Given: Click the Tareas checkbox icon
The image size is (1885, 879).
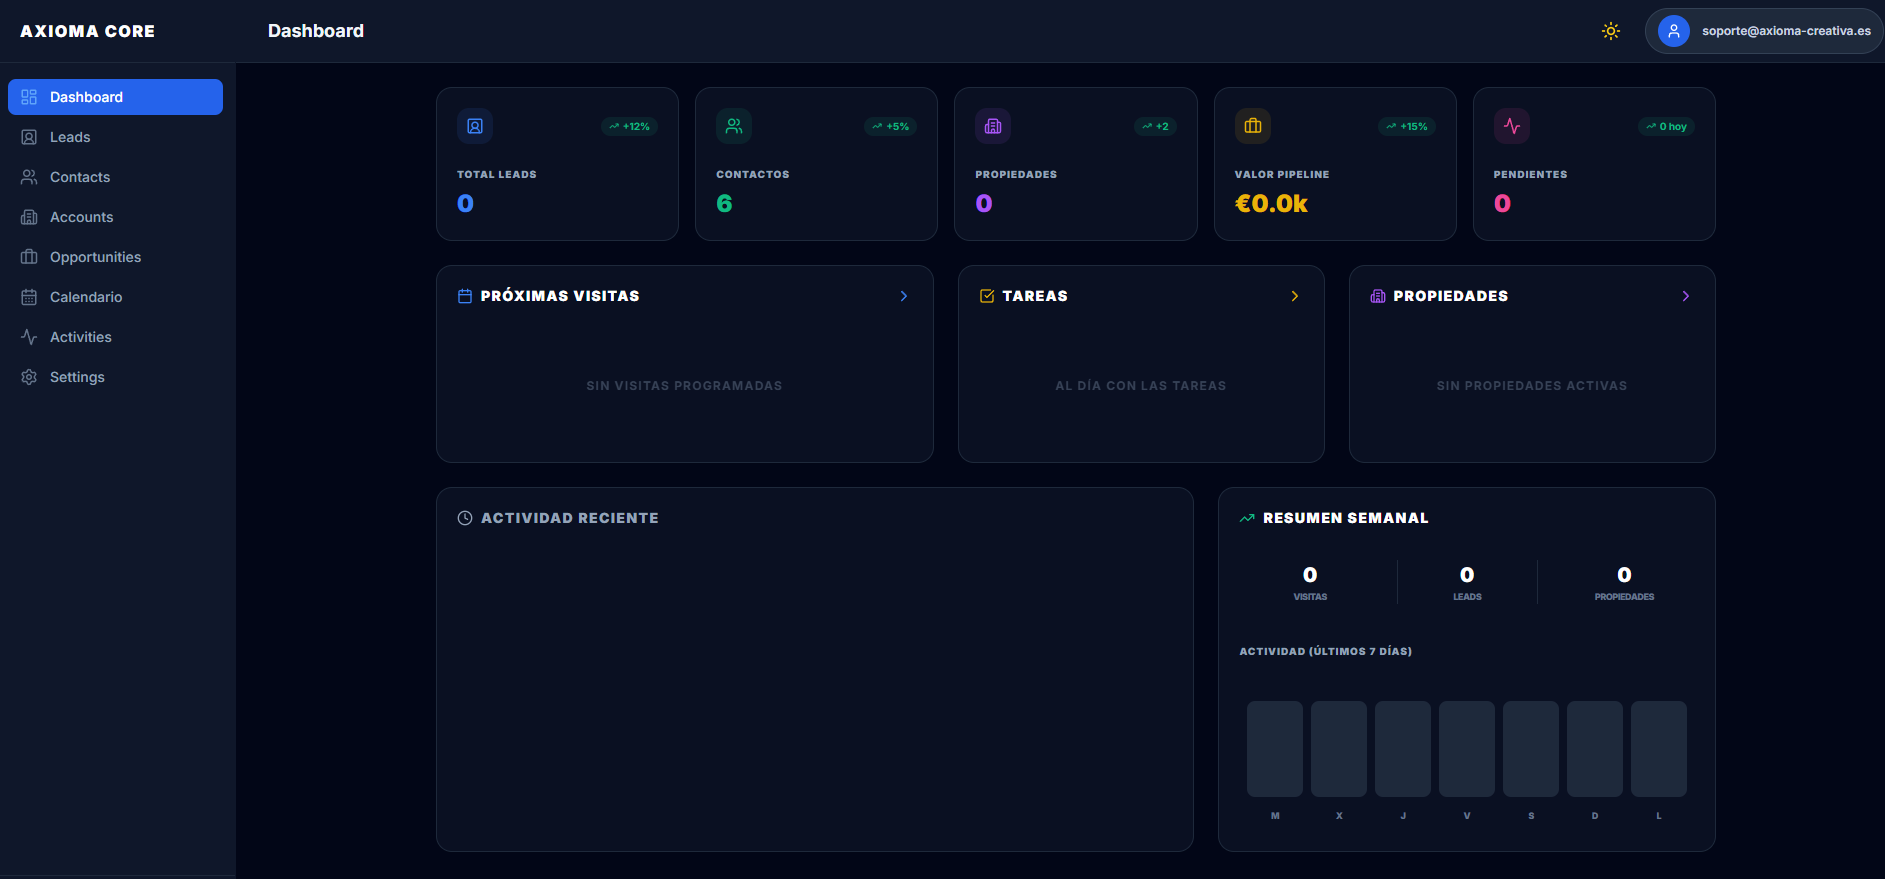Looking at the screenshot, I should (987, 296).
